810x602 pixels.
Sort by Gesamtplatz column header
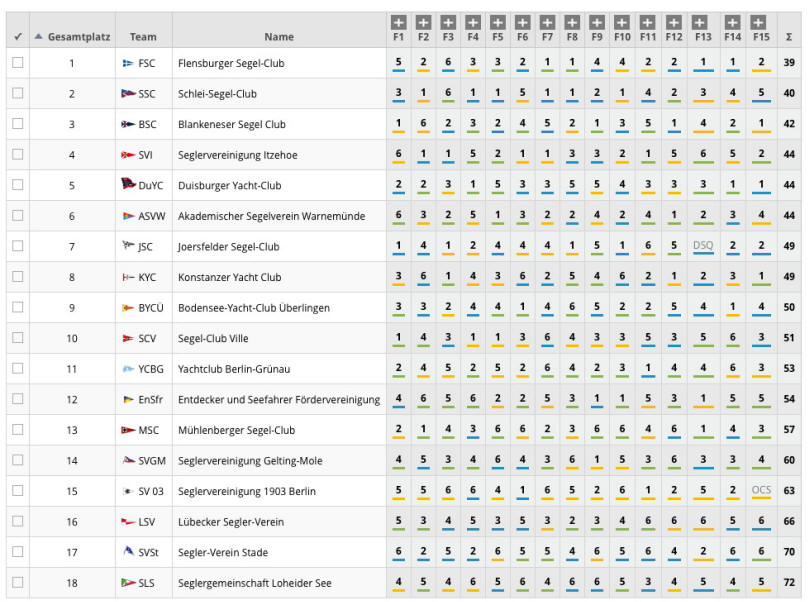coord(73,37)
